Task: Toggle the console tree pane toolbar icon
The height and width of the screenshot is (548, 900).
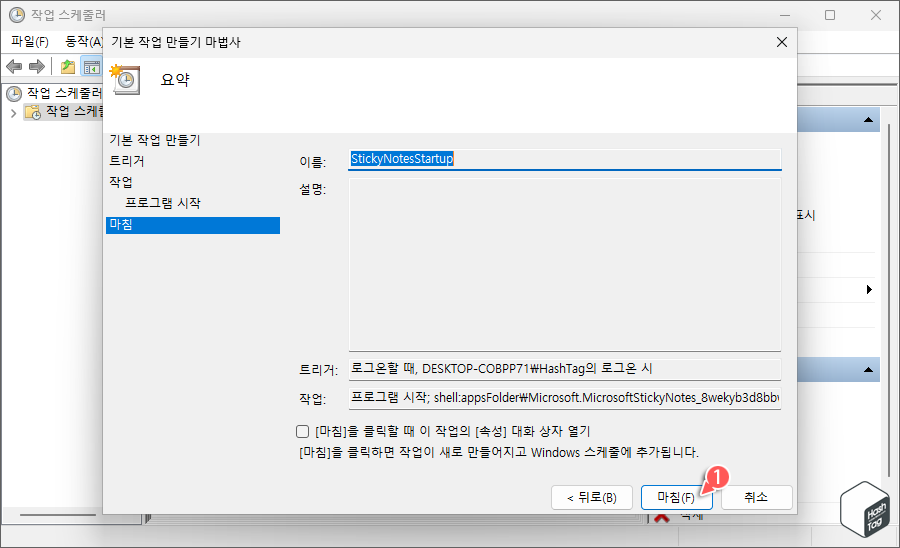Action: pyautogui.click(x=92, y=67)
